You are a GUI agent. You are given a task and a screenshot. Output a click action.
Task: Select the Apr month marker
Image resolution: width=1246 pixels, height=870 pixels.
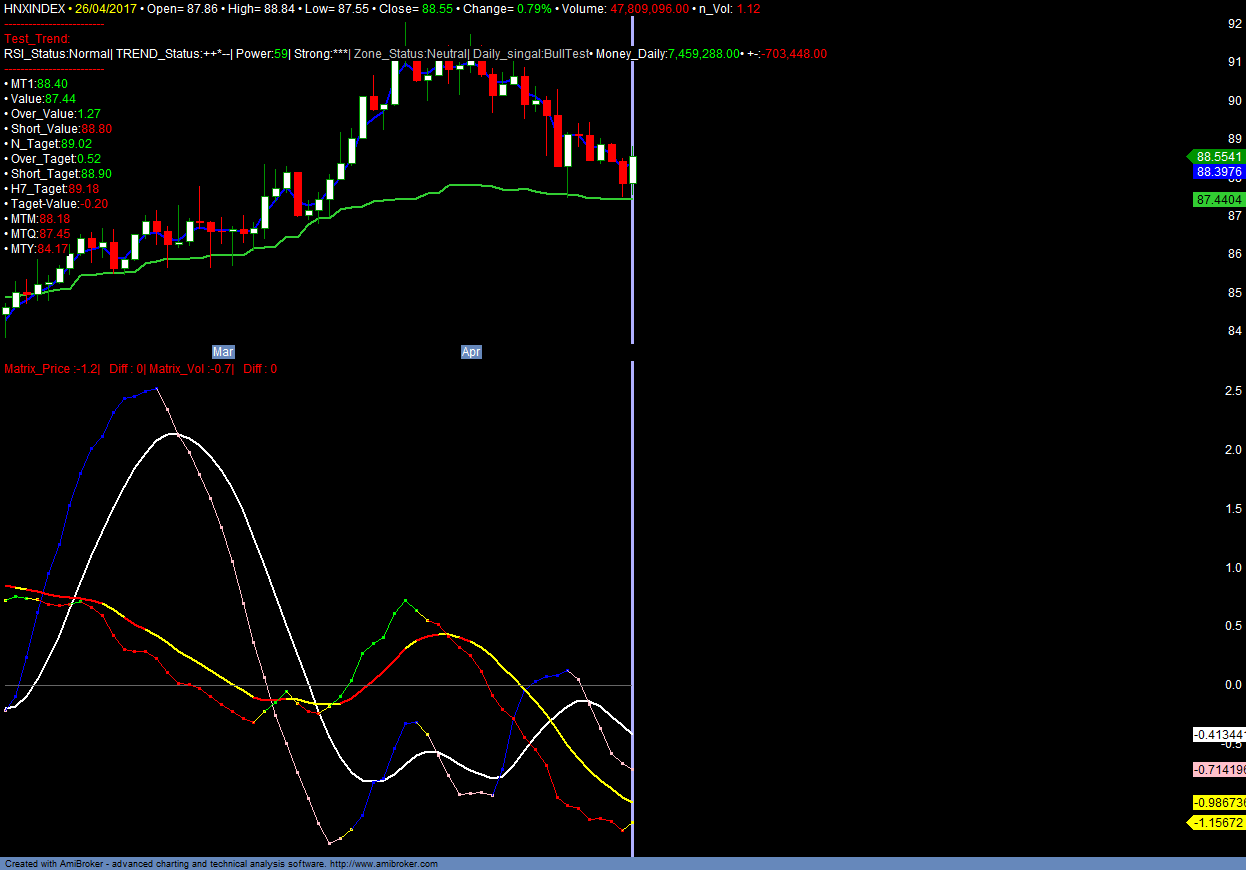pos(471,352)
